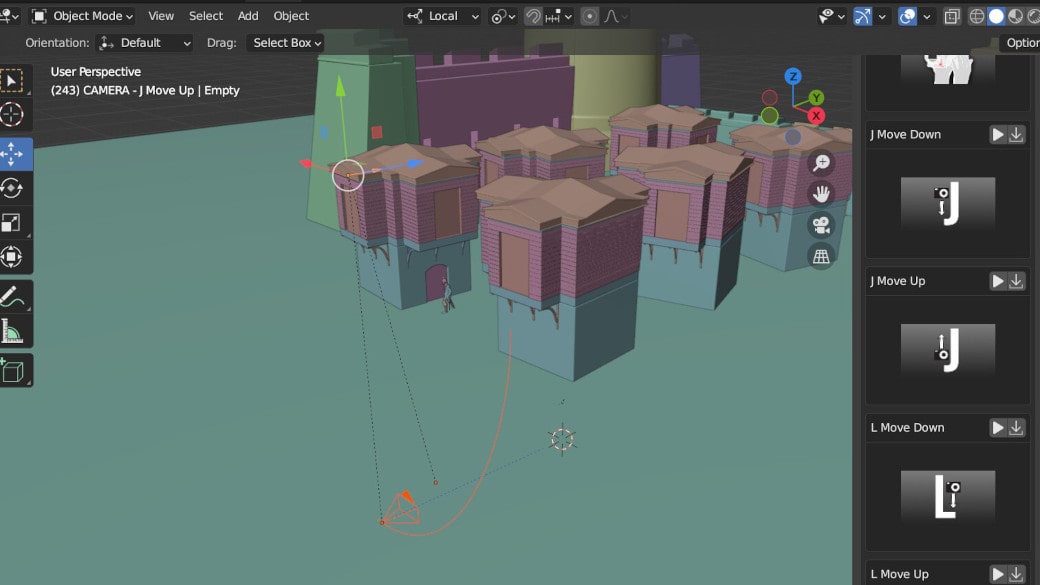Download the L Move Up preset
1040x585 pixels.
(1016, 574)
